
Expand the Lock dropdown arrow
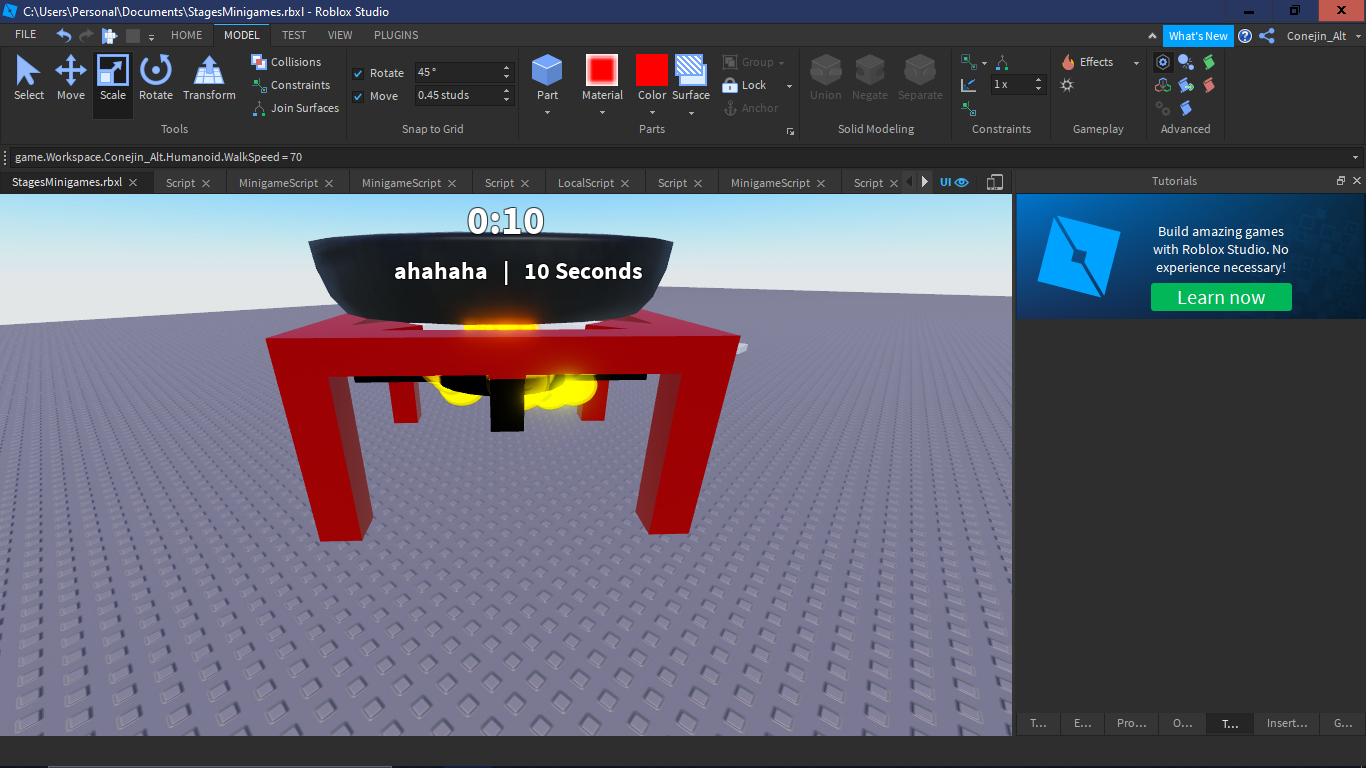point(789,86)
